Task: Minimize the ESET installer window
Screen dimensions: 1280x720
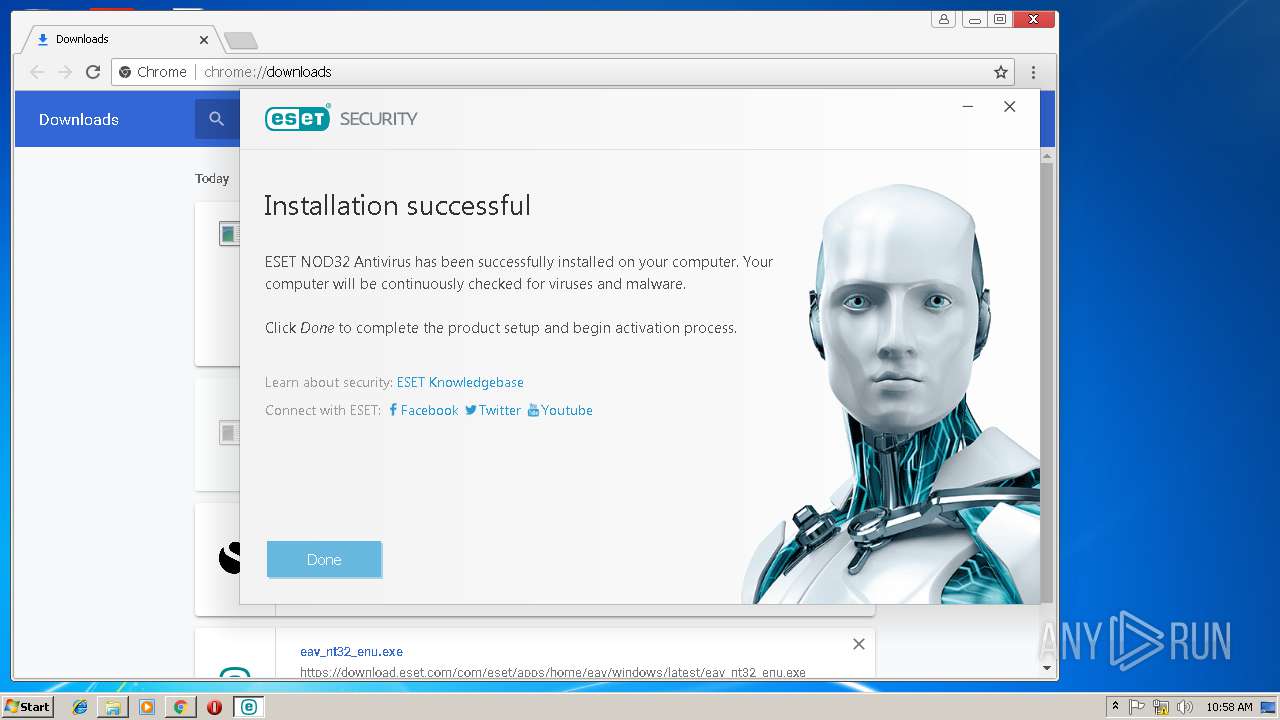Action: coord(968,107)
